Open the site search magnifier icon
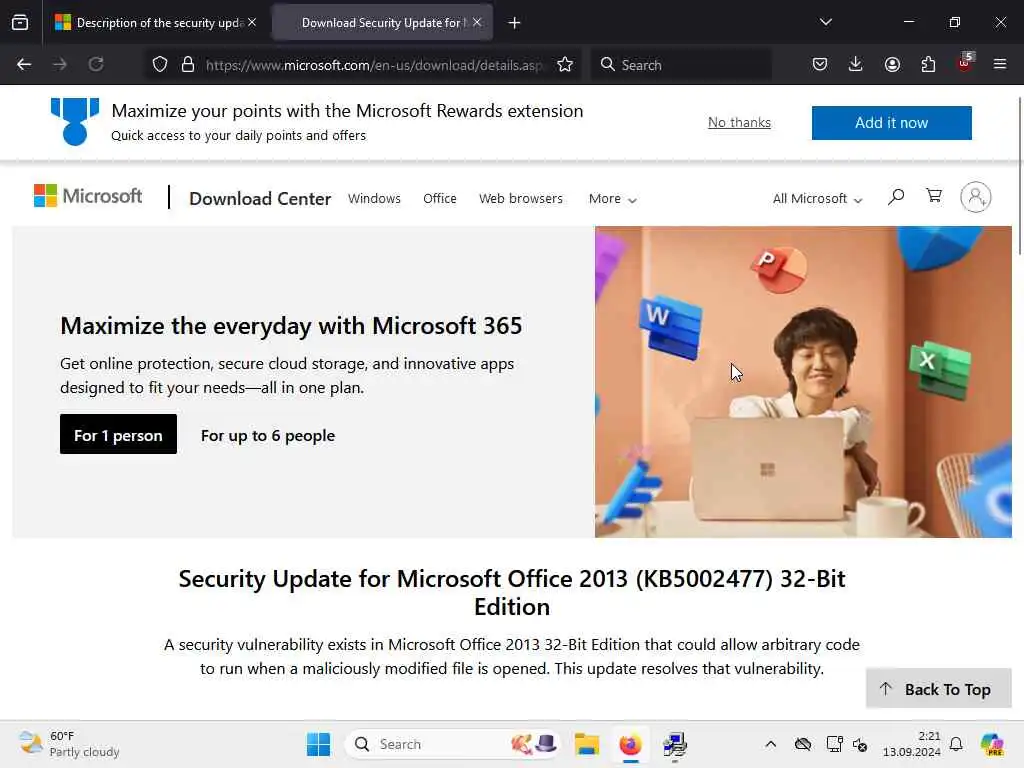This screenshot has height=768, width=1024. click(896, 196)
